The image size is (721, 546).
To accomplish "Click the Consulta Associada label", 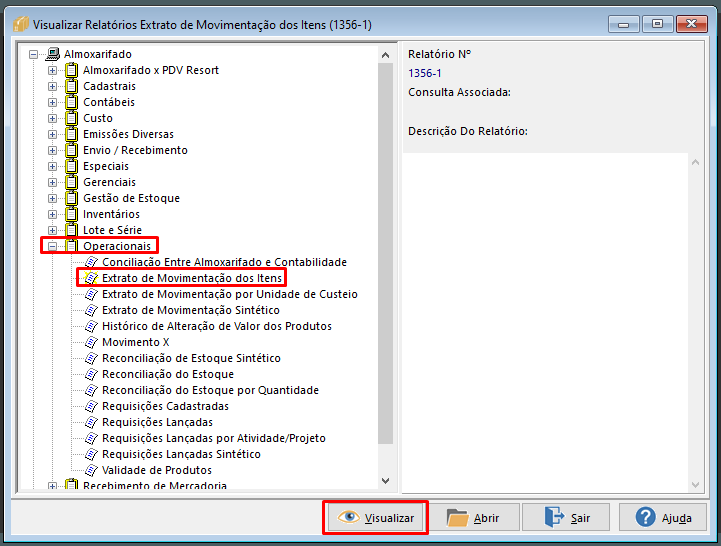I will tap(459, 92).
